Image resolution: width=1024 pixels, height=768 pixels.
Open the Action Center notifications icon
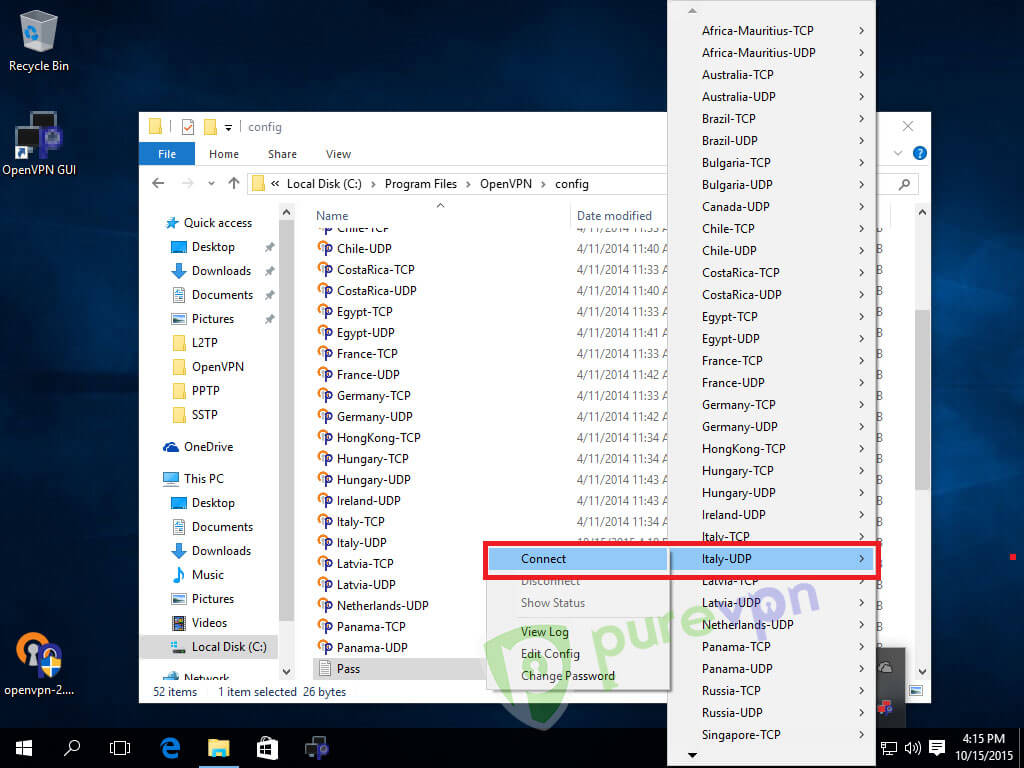pos(937,748)
